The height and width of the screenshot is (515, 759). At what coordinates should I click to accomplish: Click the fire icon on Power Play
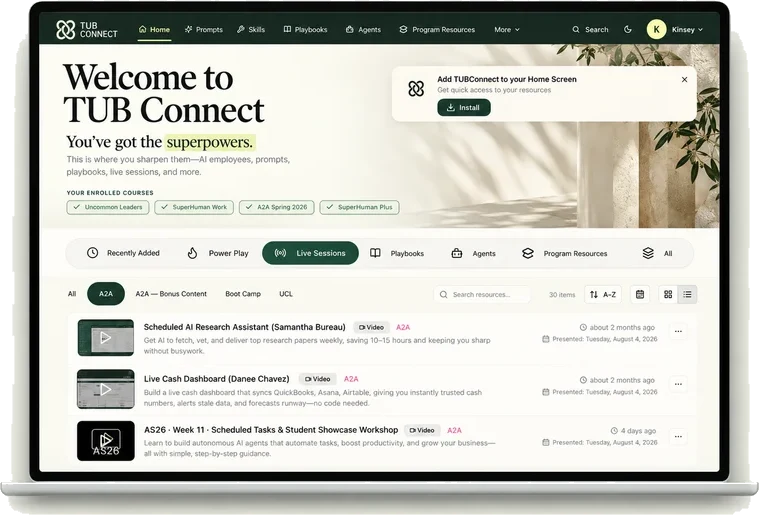192,253
